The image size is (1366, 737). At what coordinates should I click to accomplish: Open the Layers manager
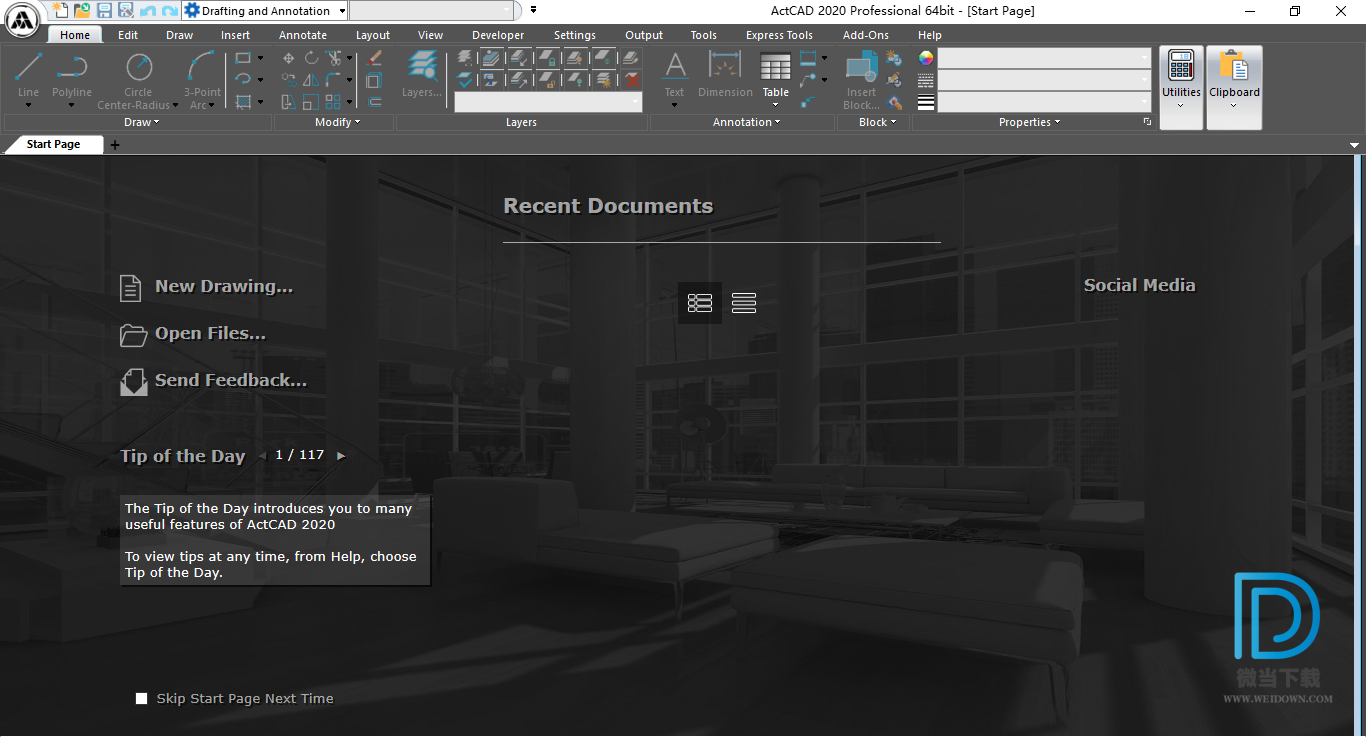click(x=422, y=76)
